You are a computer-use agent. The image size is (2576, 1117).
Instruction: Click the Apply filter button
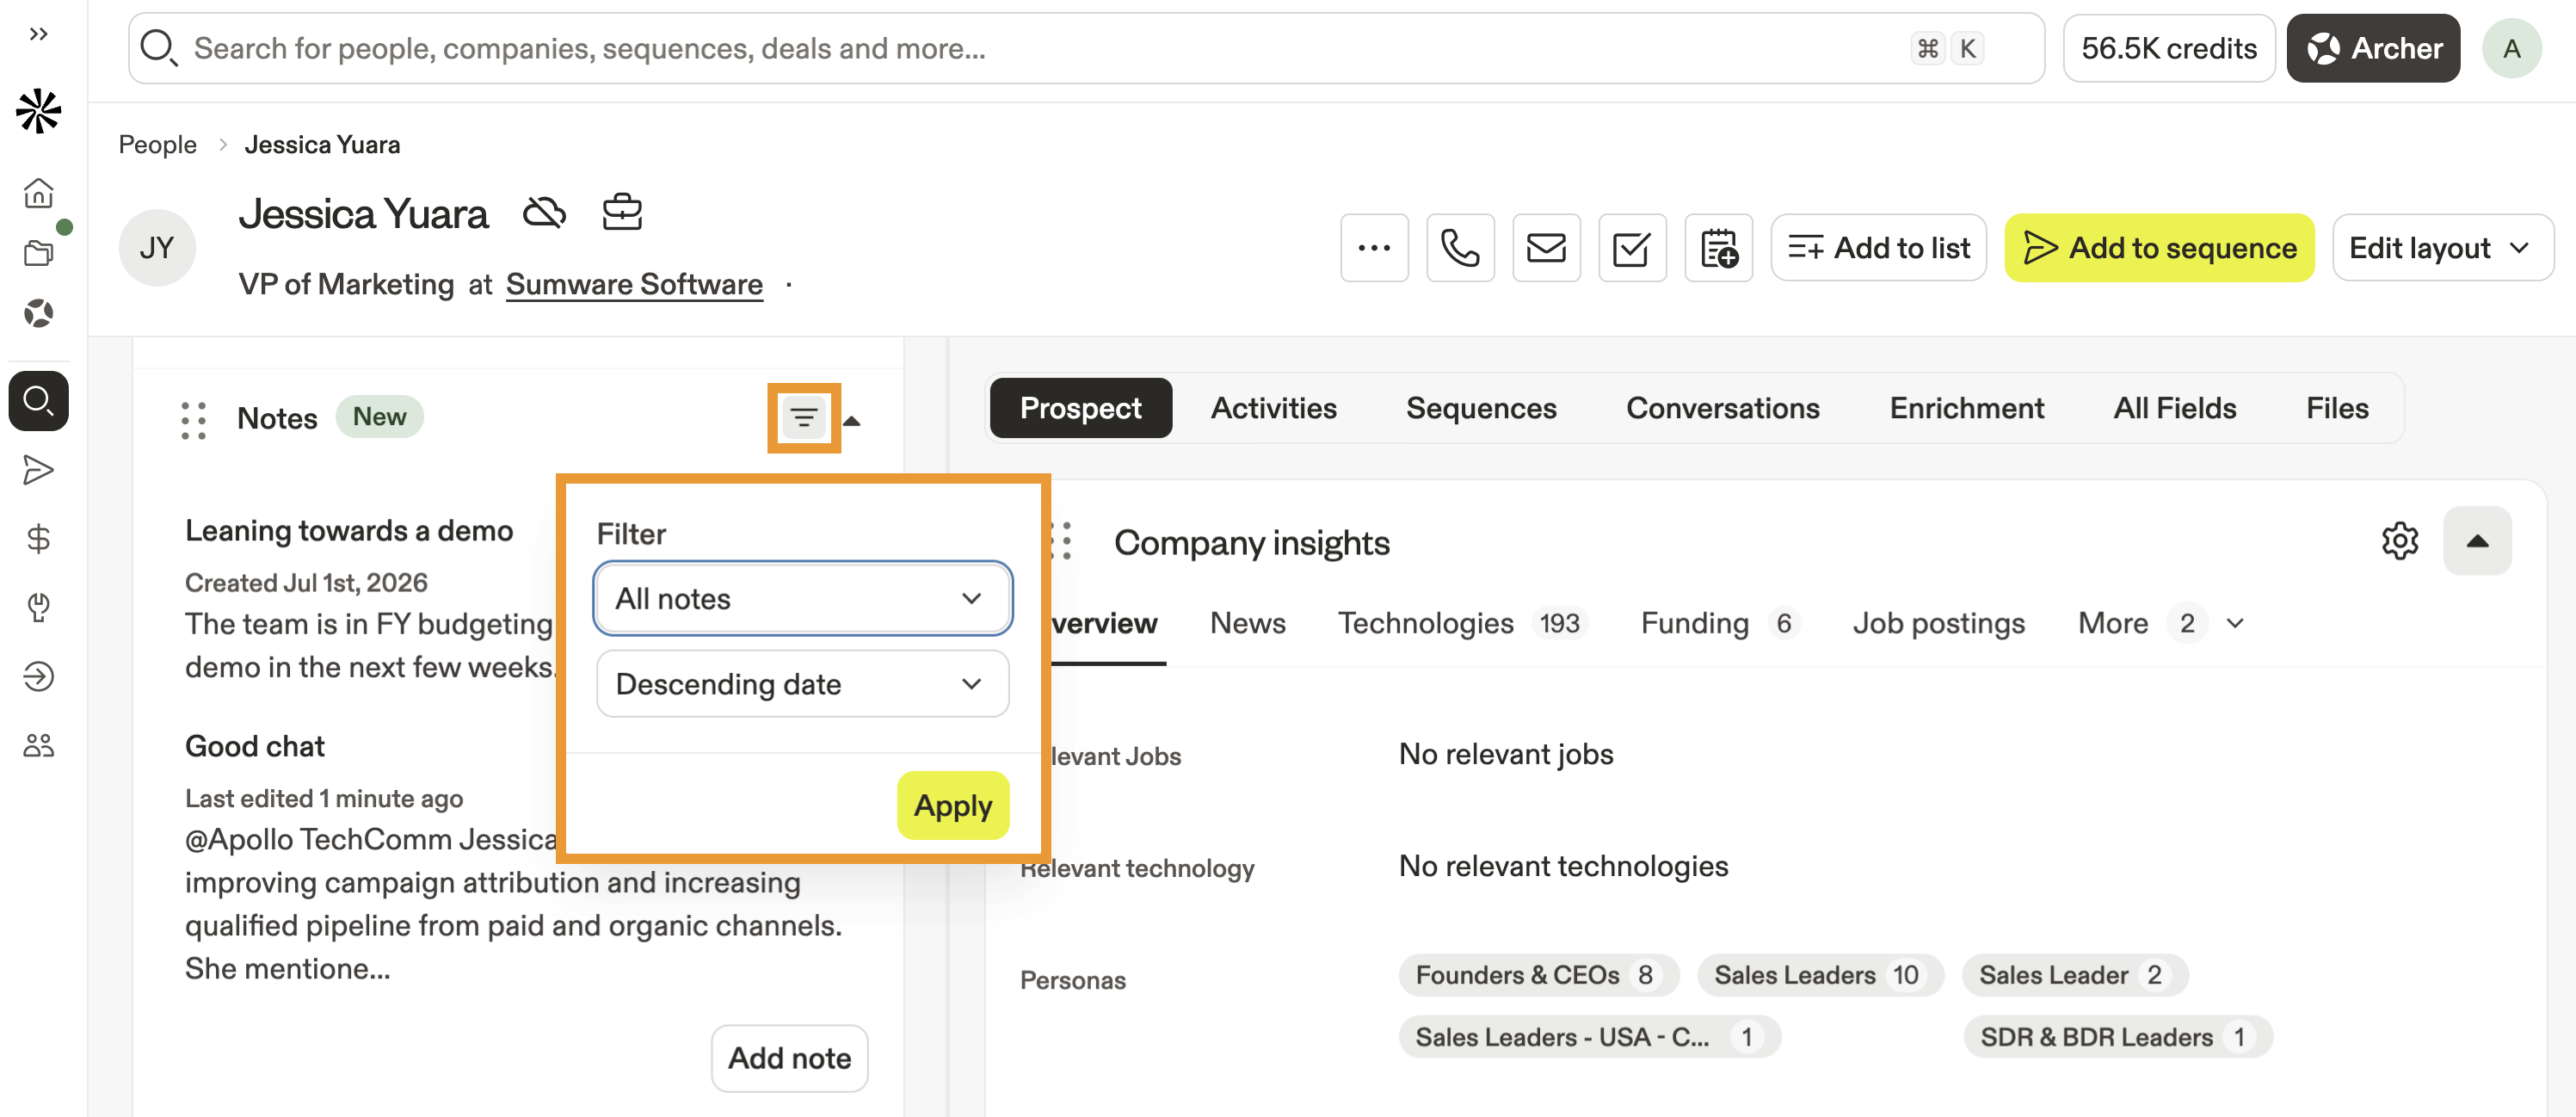coord(952,805)
